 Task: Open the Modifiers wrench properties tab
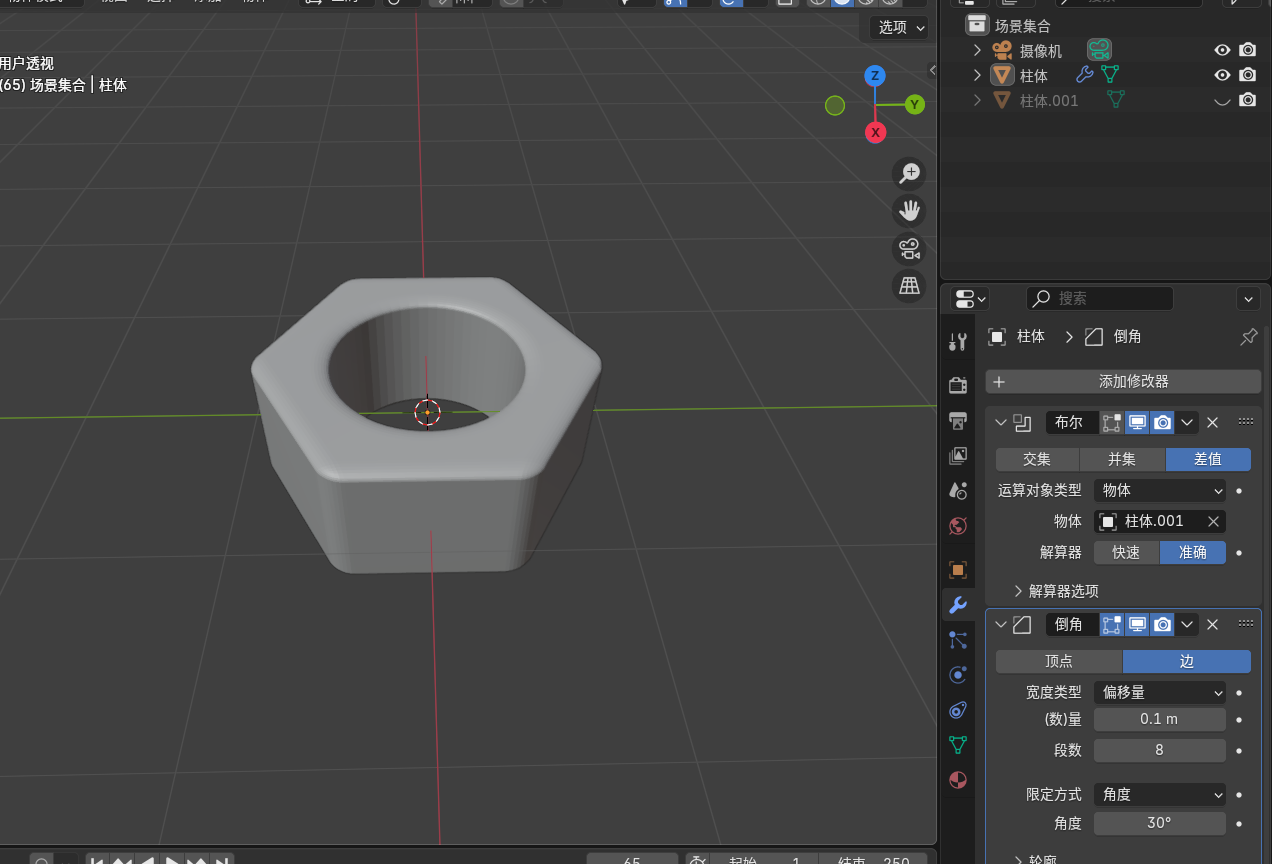coord(958,604)
